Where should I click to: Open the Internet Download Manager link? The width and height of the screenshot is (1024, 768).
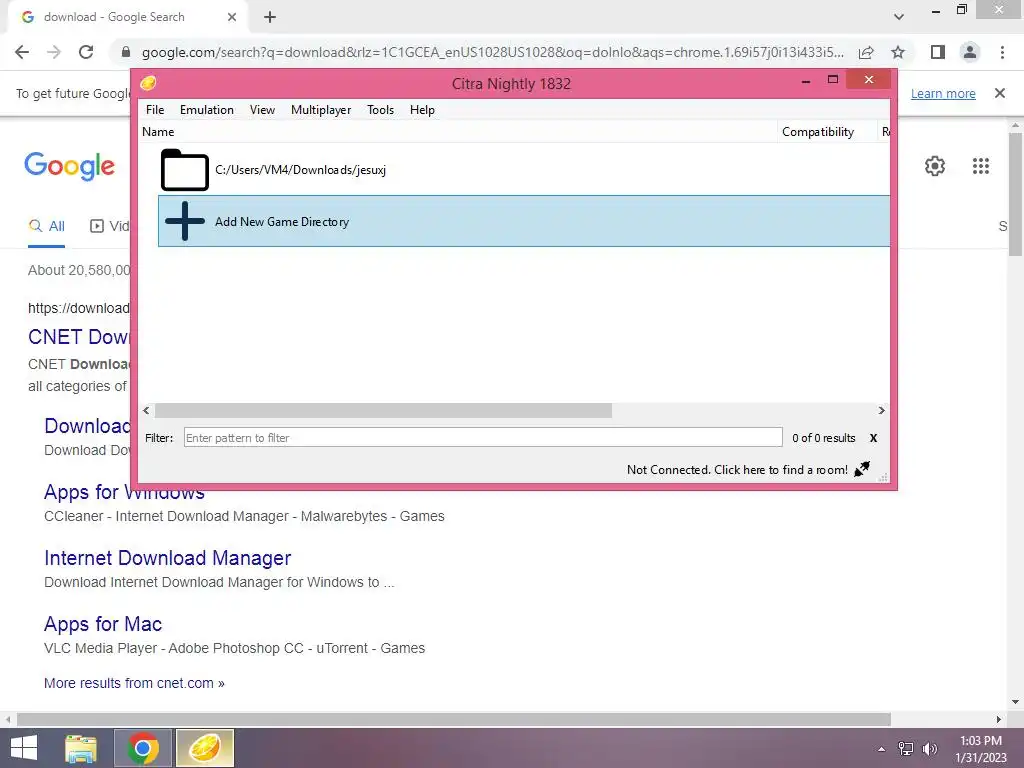tap(167, 558)
